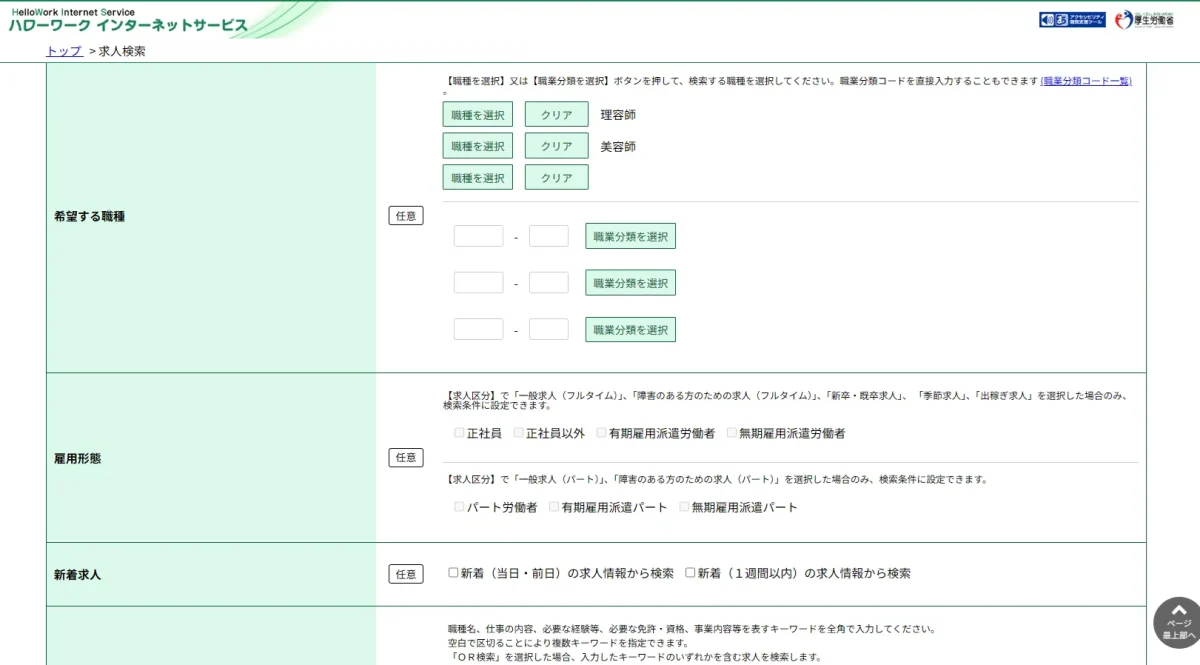Focus third-row occupation code left field
Screen dimensions: 1200x665
[x=478, y=329]
